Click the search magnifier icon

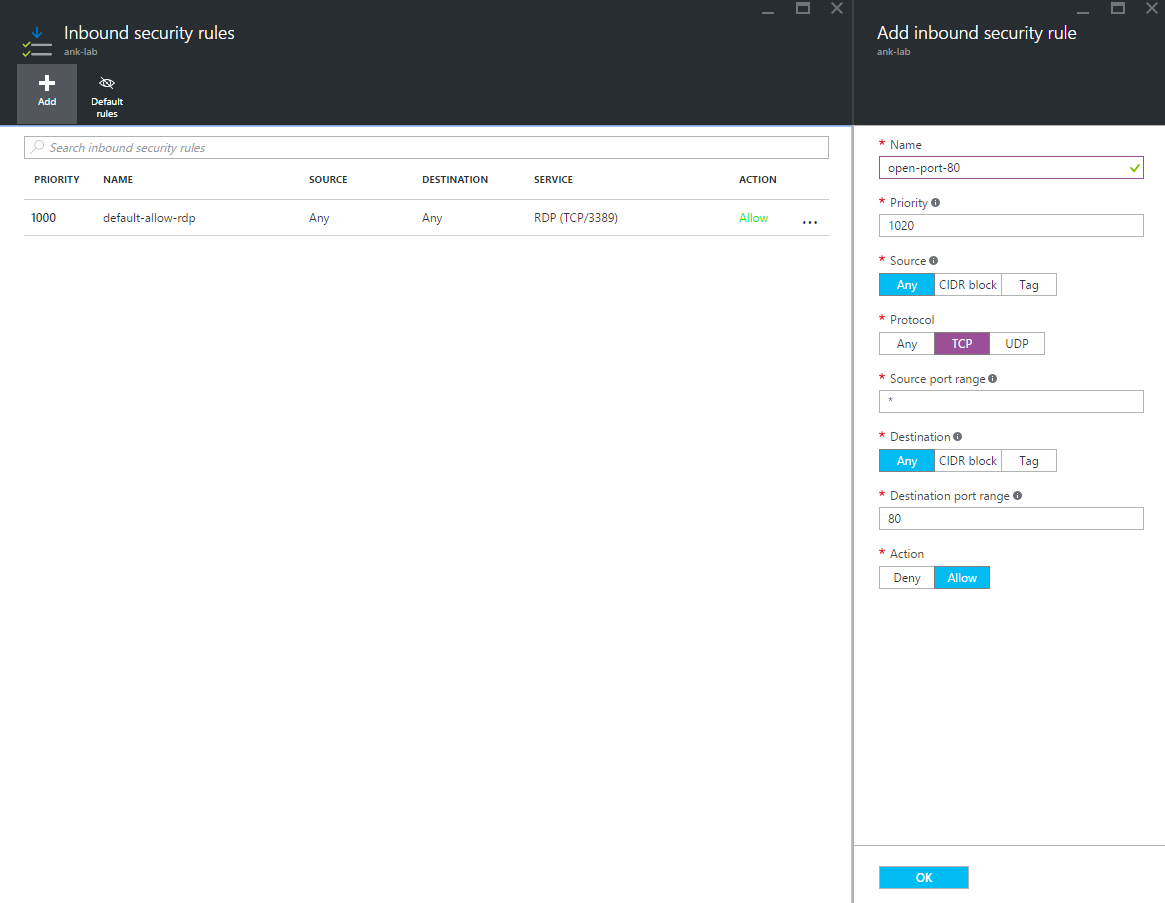[x=37, y=146]
